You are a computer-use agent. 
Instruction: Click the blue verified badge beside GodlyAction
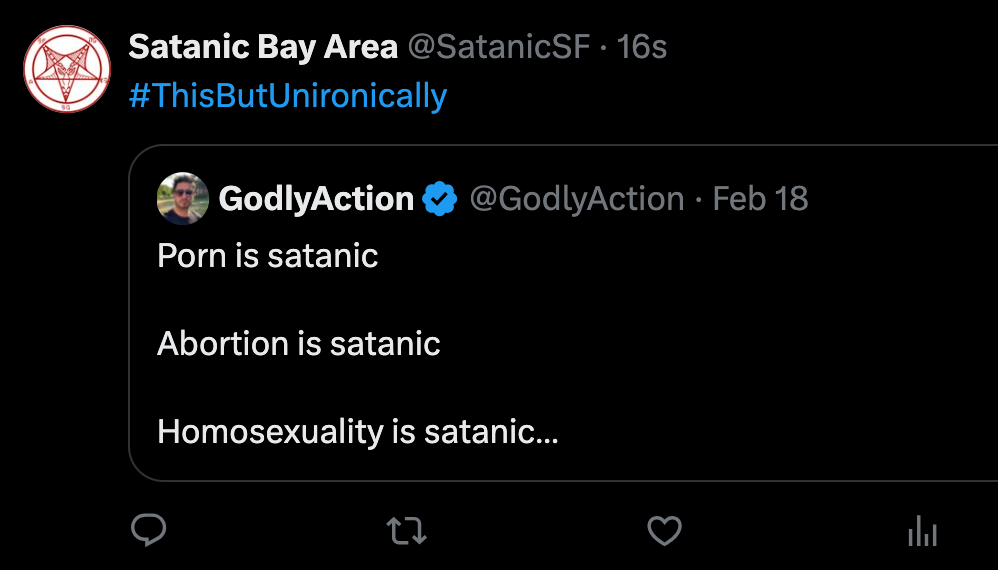point(439,199)
